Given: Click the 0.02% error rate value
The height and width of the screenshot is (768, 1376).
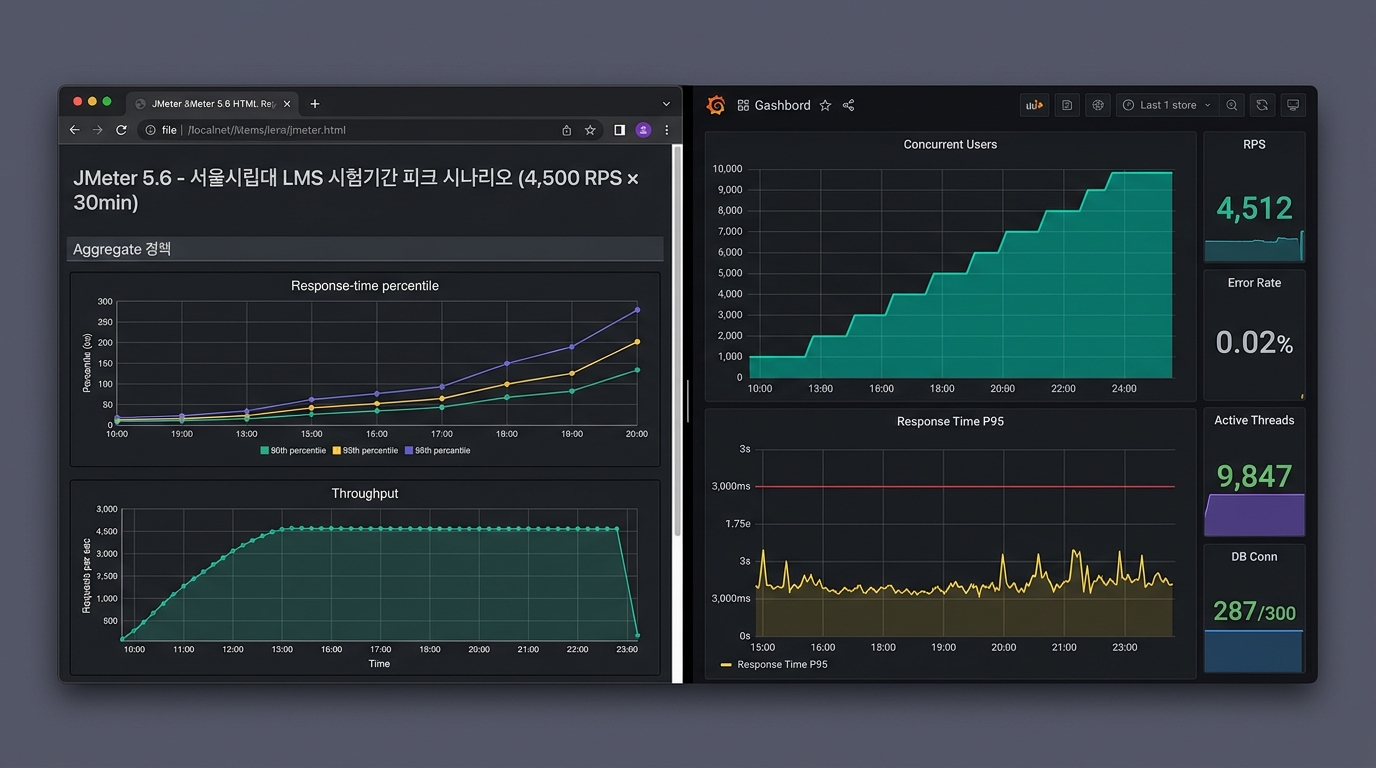Looking at the screenshot, I should pyautogui.click(x=1254, y=343).
